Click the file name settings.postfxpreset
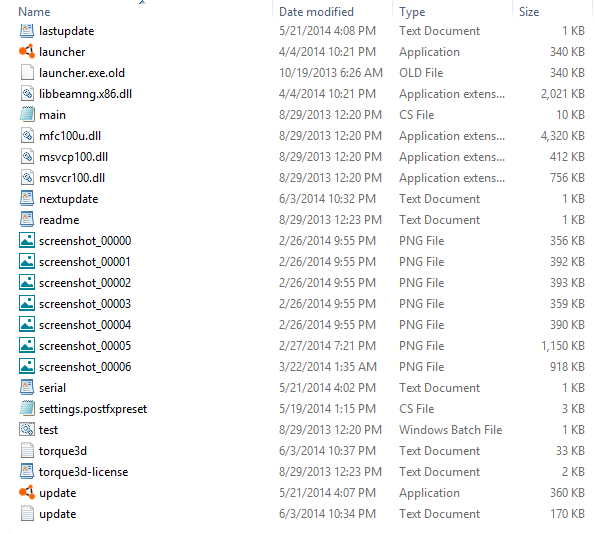This screenshot has width=595, height=534. pos(93,409)
